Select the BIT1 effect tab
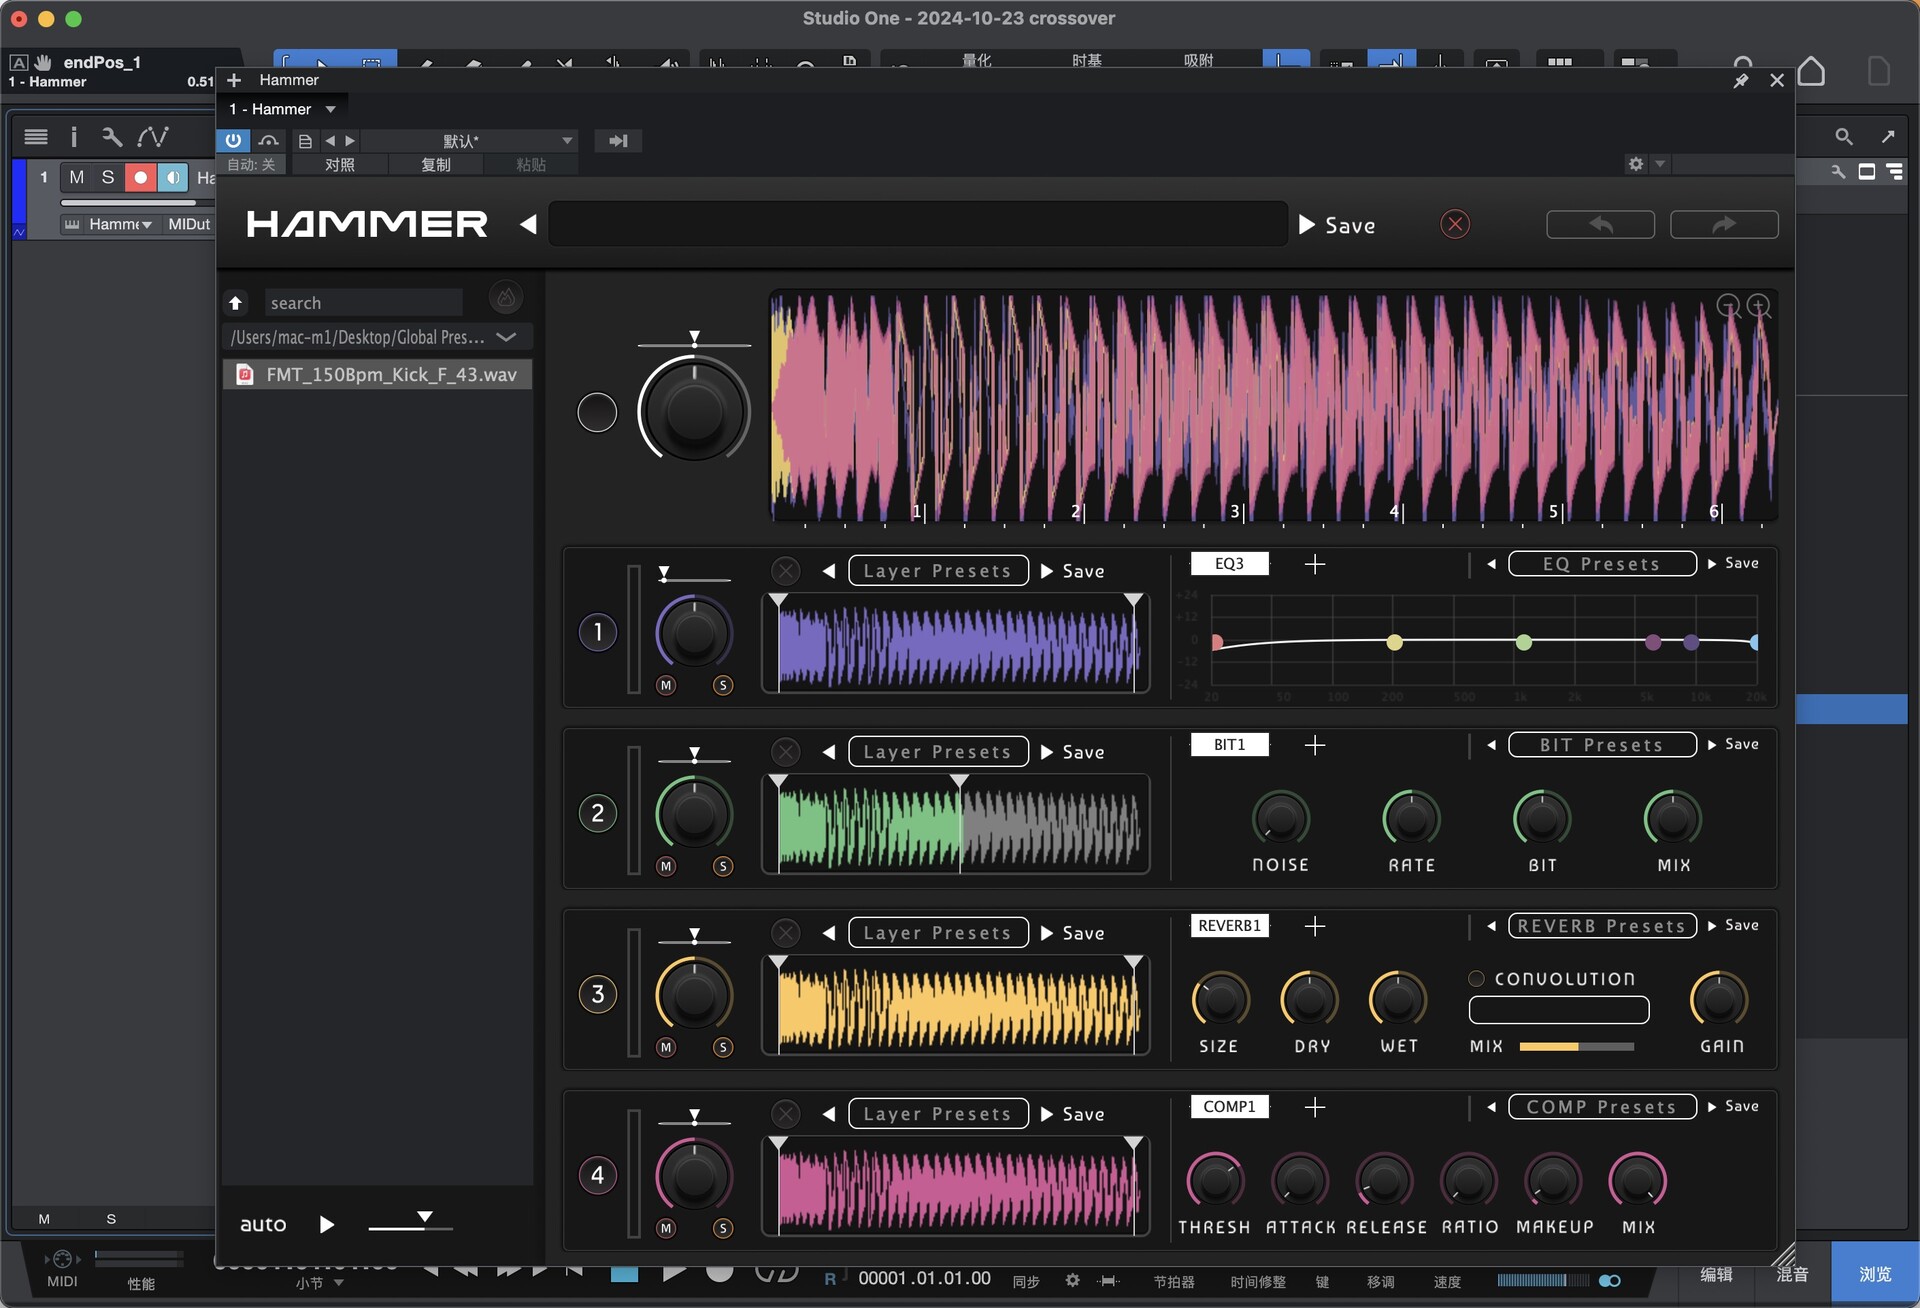This screenshot has height=1308, width=1920. (1229, 745)
